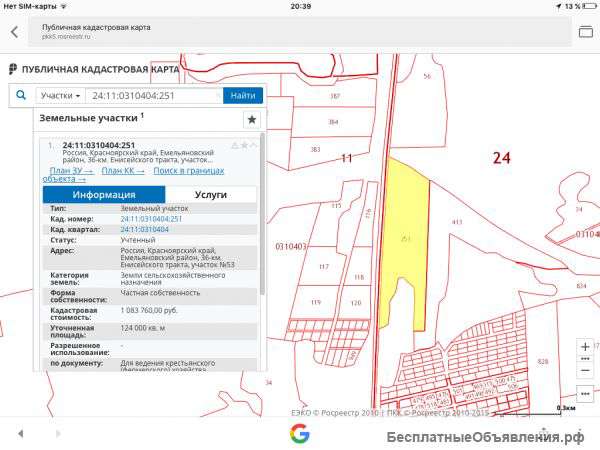Open the Участки search type dropdown

pos(60,95)
